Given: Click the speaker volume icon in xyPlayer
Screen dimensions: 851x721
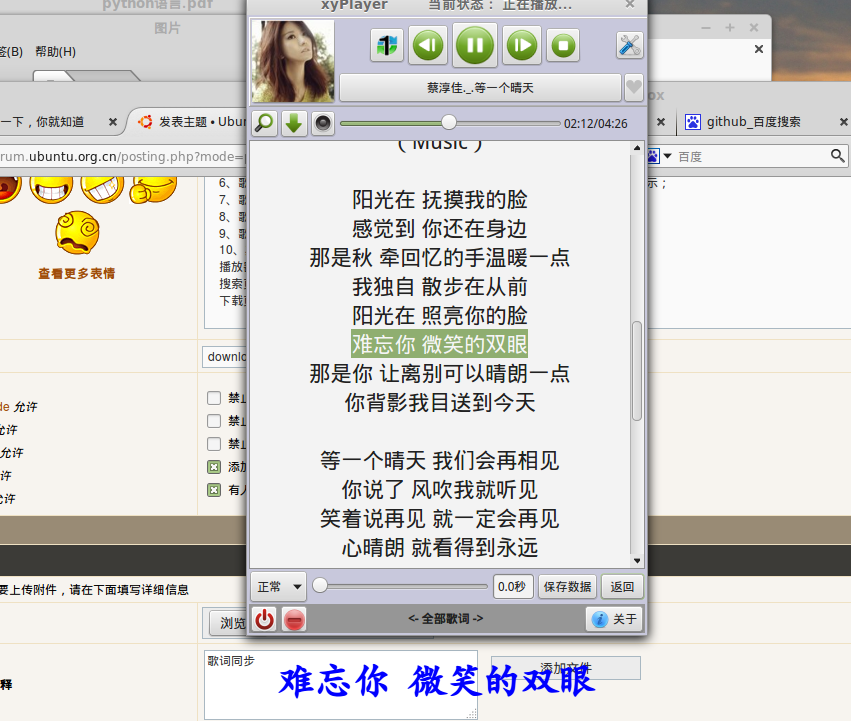Looking at the screenshot, I should pyautogui.click(x=323, y=123).
